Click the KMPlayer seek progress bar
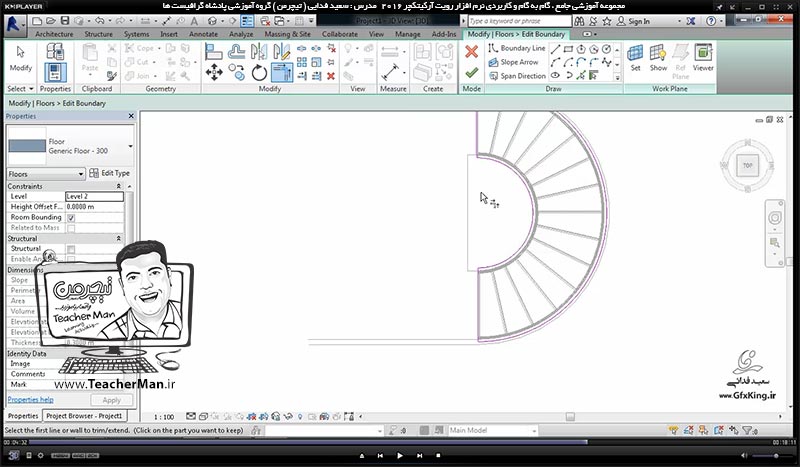 [398, 442]
